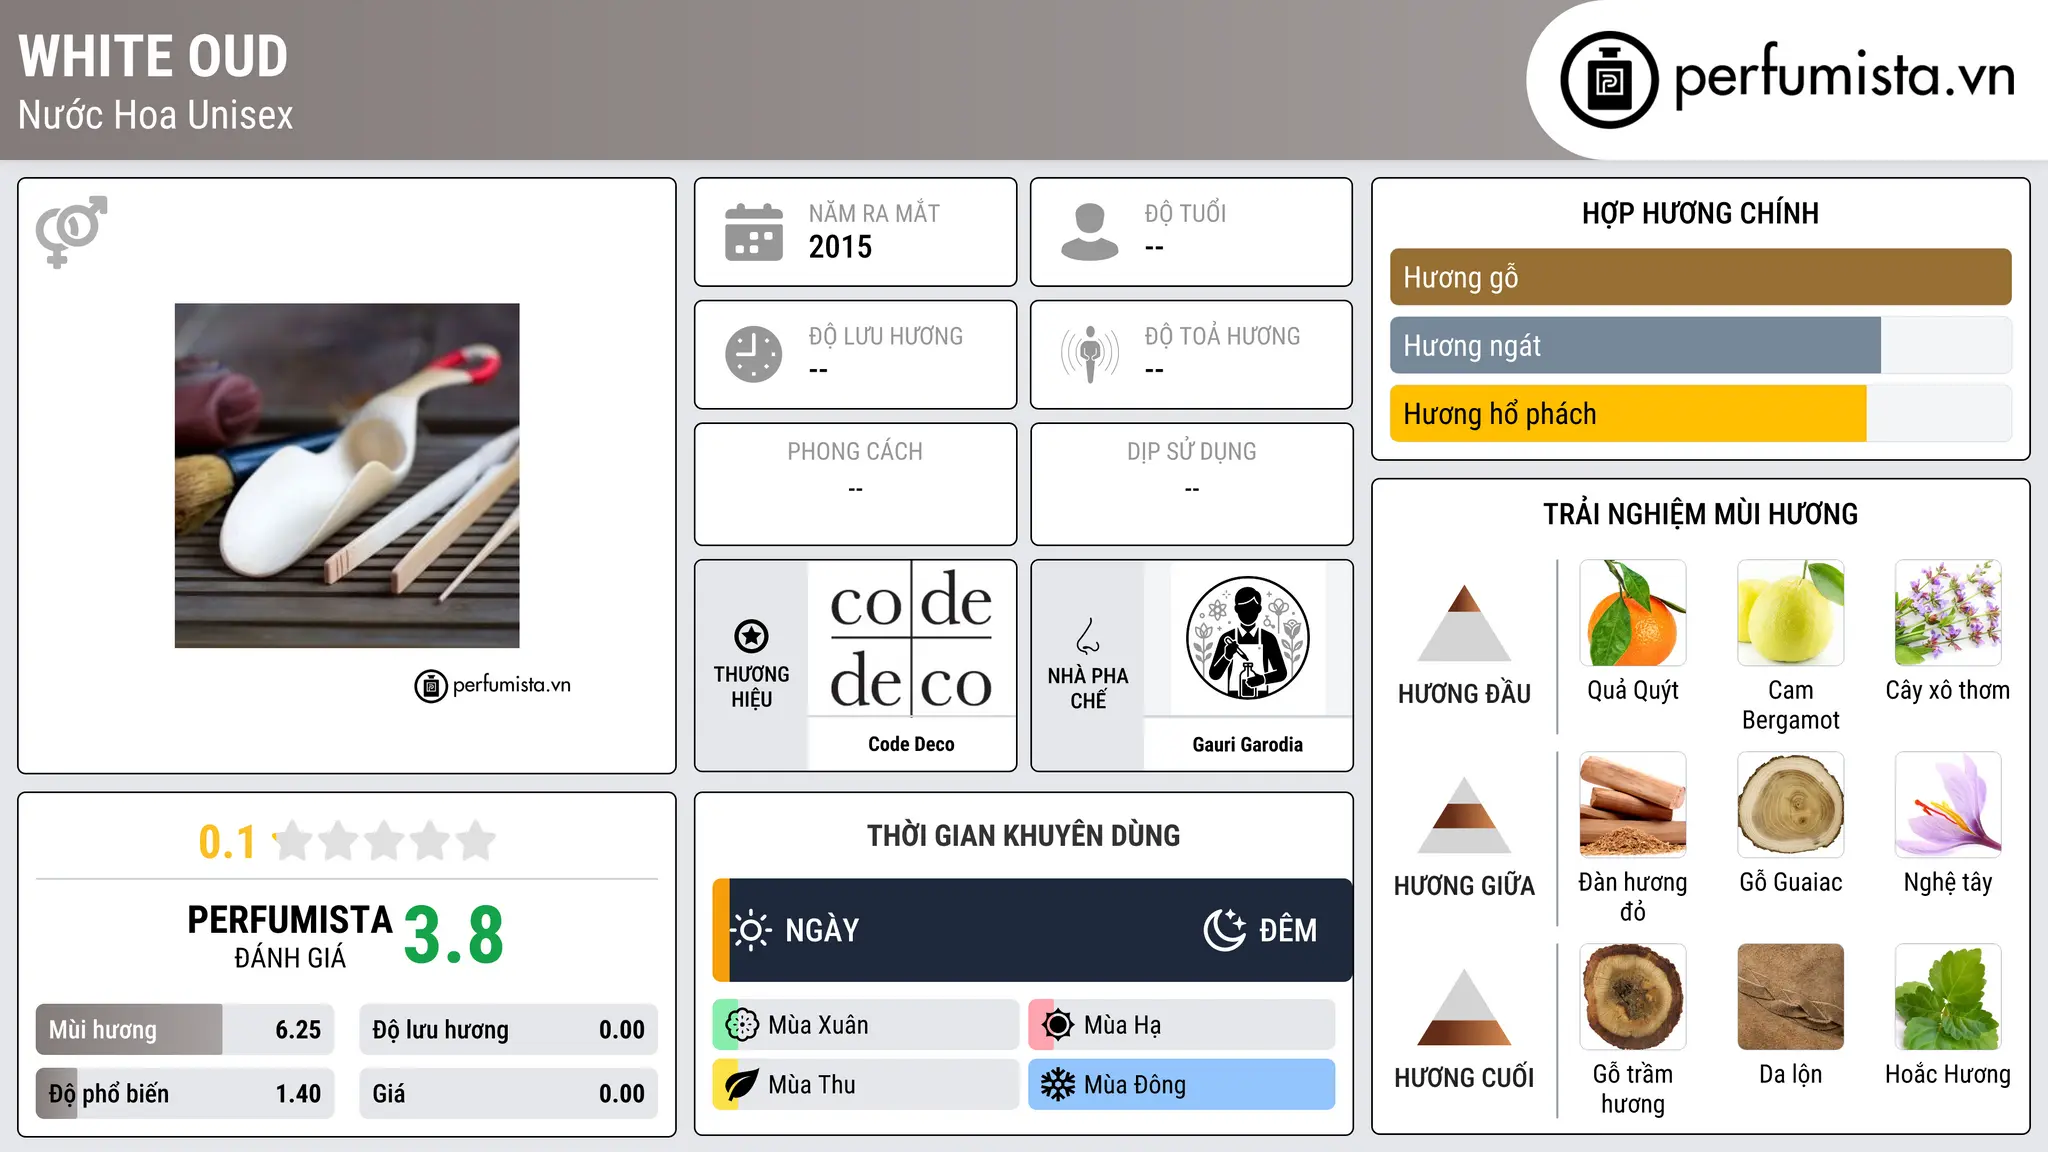Click the clock icon beside Độ lưu hương
Screen dimensions: 2048x1152
tap(754, 354)
